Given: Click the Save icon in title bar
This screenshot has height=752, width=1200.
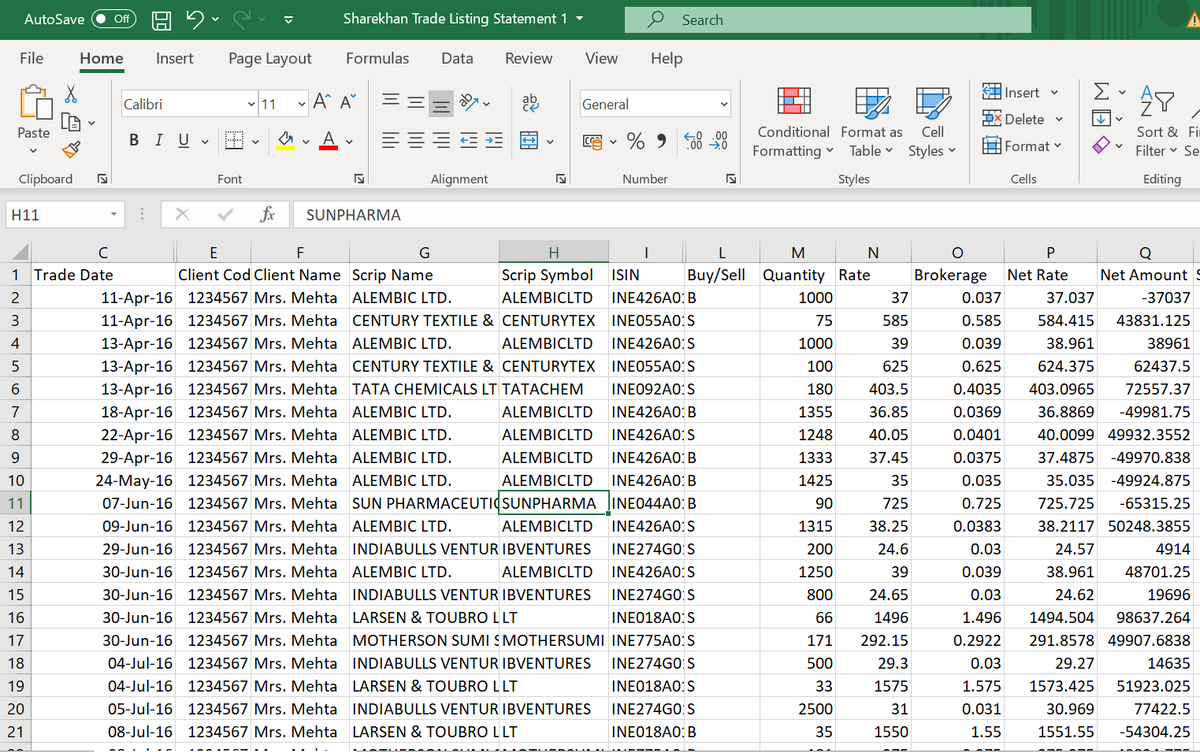Looking at the screenshot, I should [x=161, y=19].
